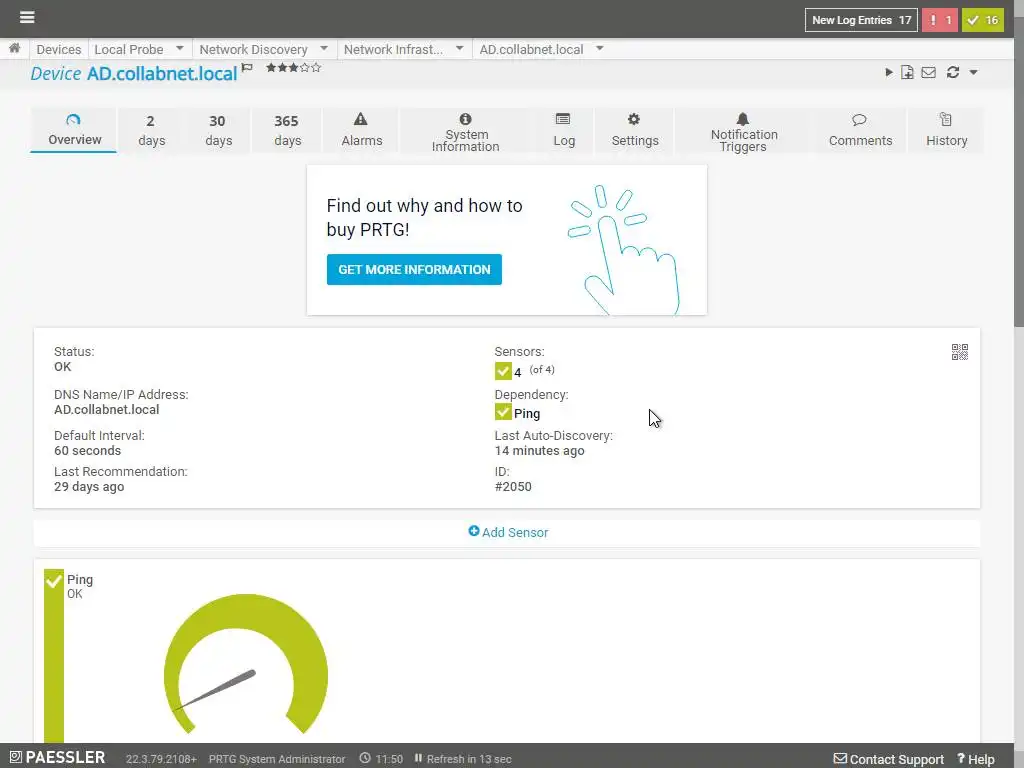This screenshot has height=768, width=1024.
Task: Select the Overview tab
Action: [x=74, y=130]
